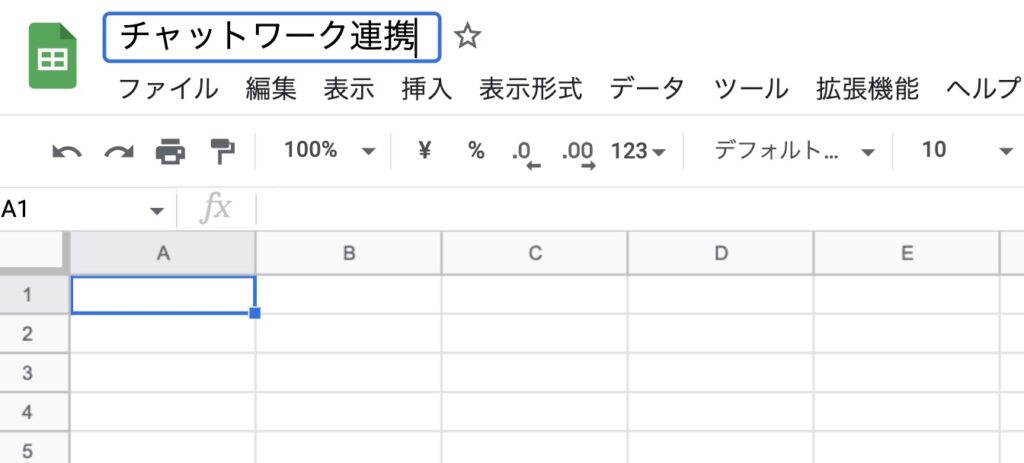
Task: Select the paint format roller
Action: pyautogui.click(x=221, y=151)
